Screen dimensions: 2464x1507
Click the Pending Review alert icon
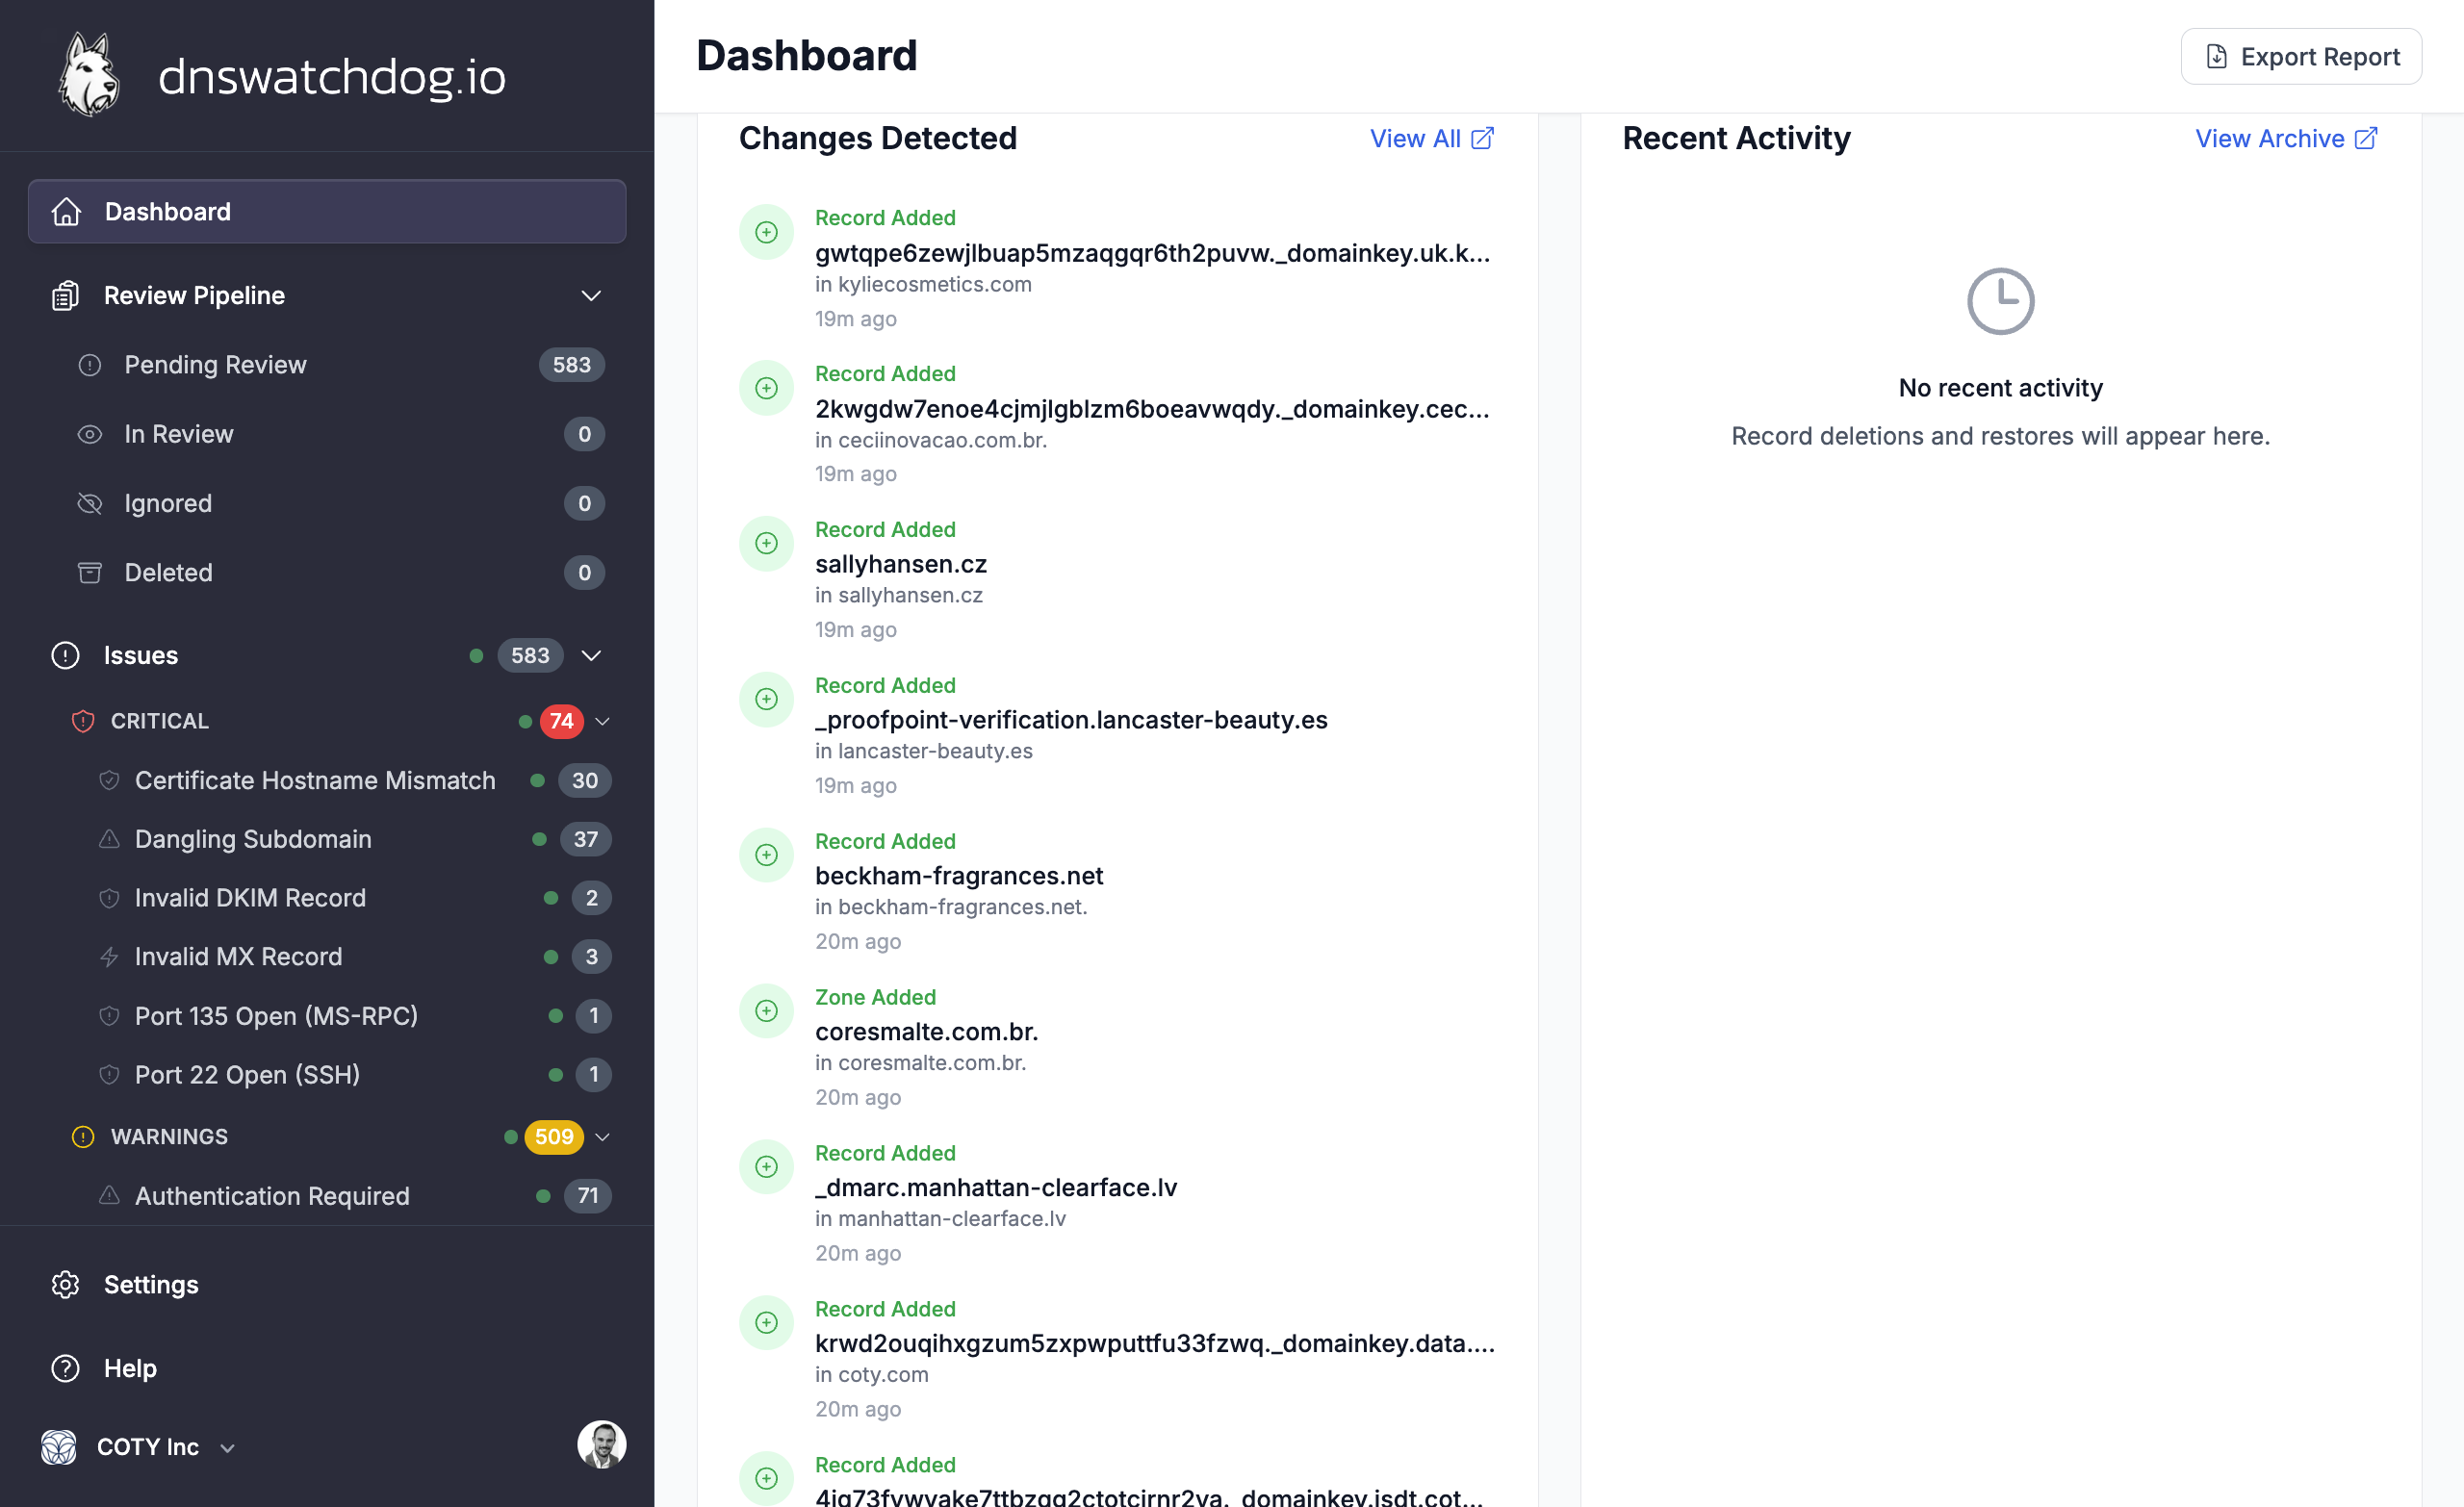pyautogui.click(x=90, y=365)
